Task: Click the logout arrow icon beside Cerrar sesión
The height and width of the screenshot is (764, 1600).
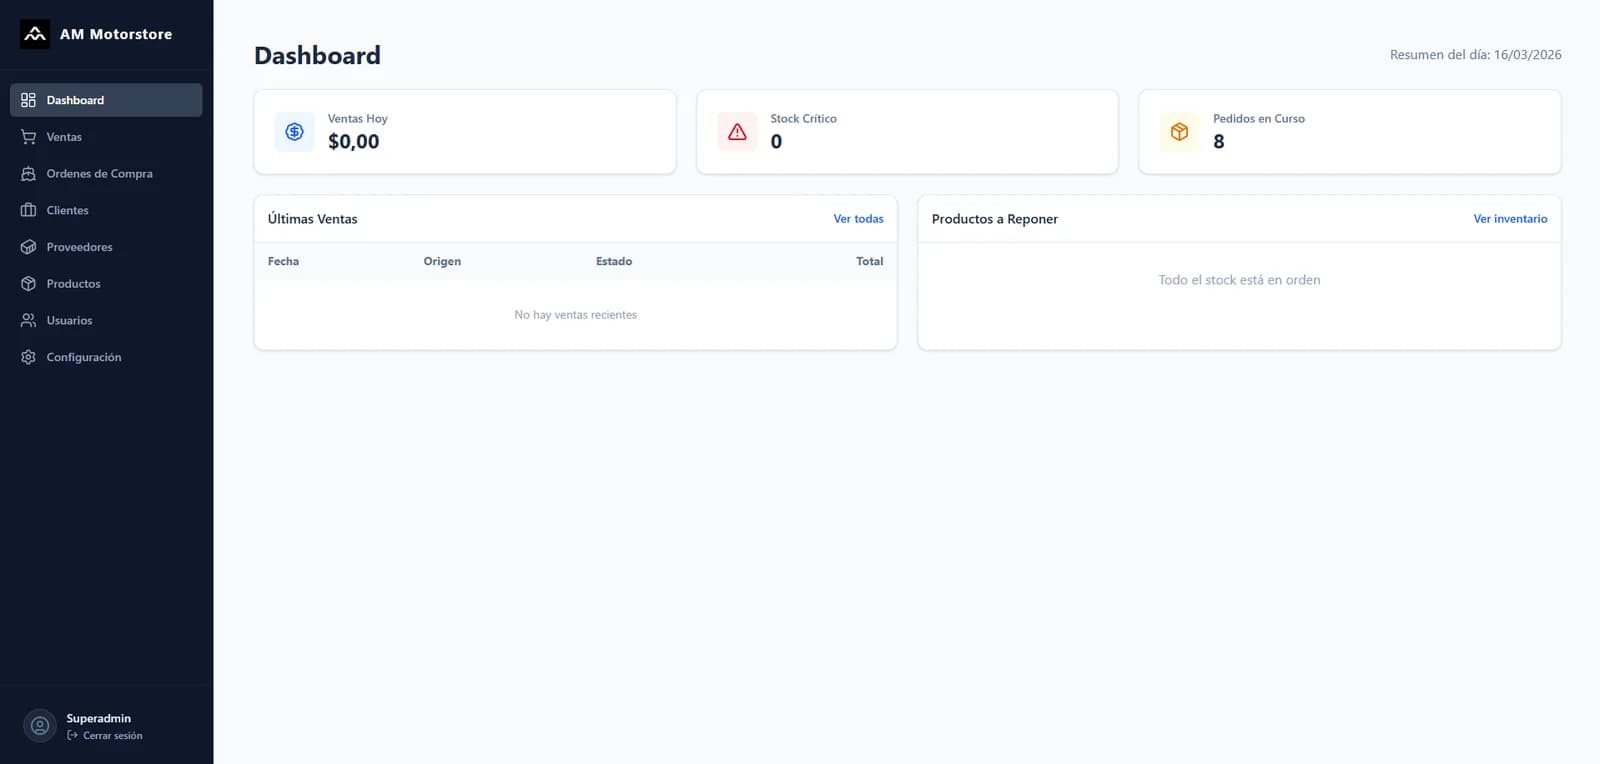Action: 72,736
